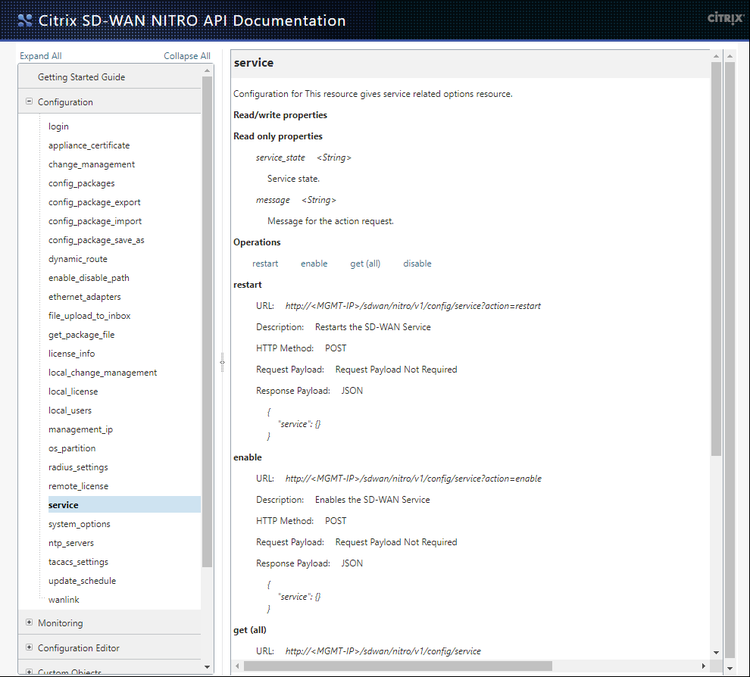The image size is (750, 677).
Task: Open the login resource page
Action: (x=58, y=126)
